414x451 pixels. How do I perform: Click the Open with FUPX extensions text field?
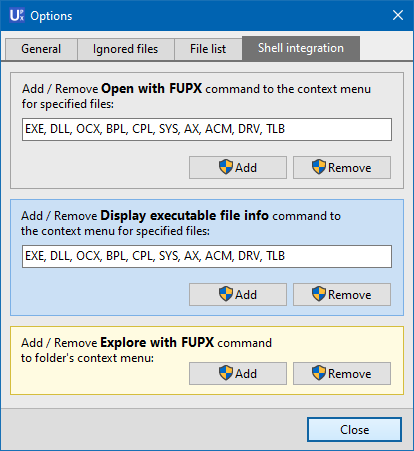(x=207, y=129)
